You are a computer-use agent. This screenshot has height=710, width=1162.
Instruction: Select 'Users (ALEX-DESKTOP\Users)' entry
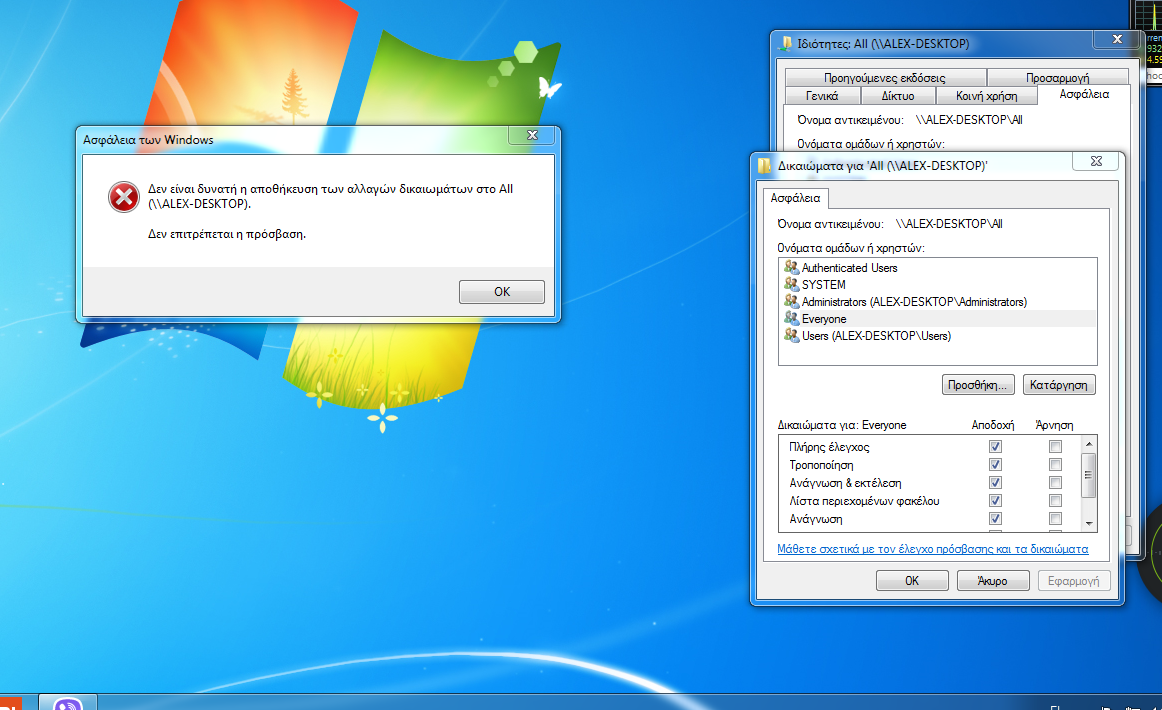[x=876, y=336]
